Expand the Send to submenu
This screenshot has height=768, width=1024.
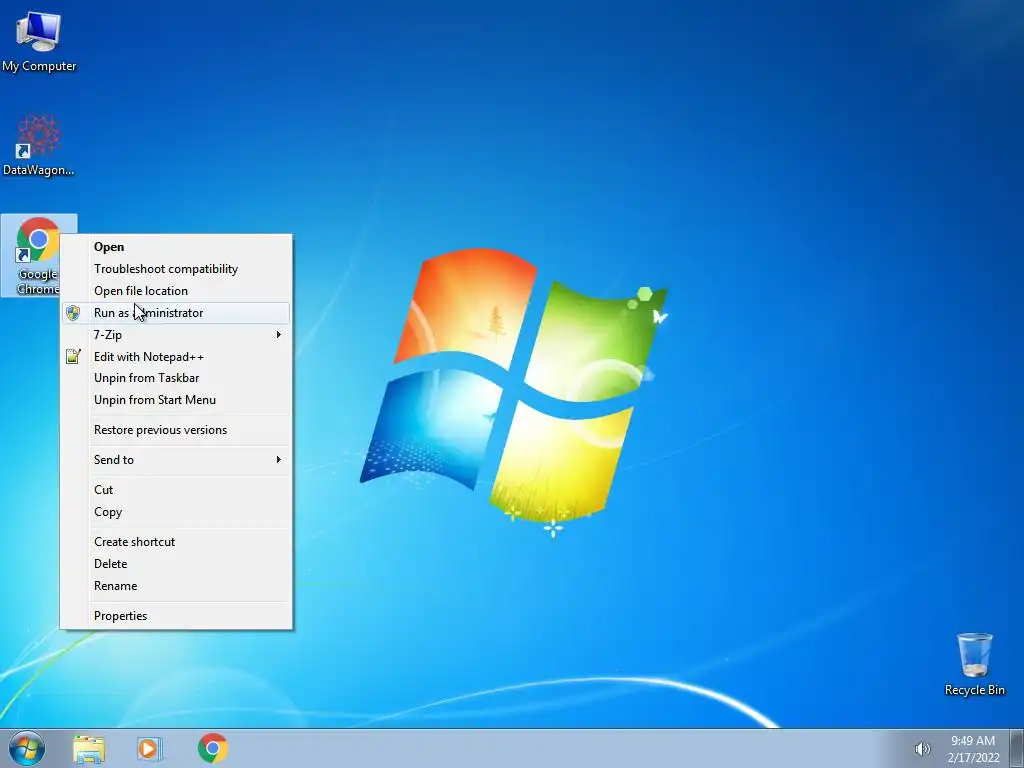176,460
